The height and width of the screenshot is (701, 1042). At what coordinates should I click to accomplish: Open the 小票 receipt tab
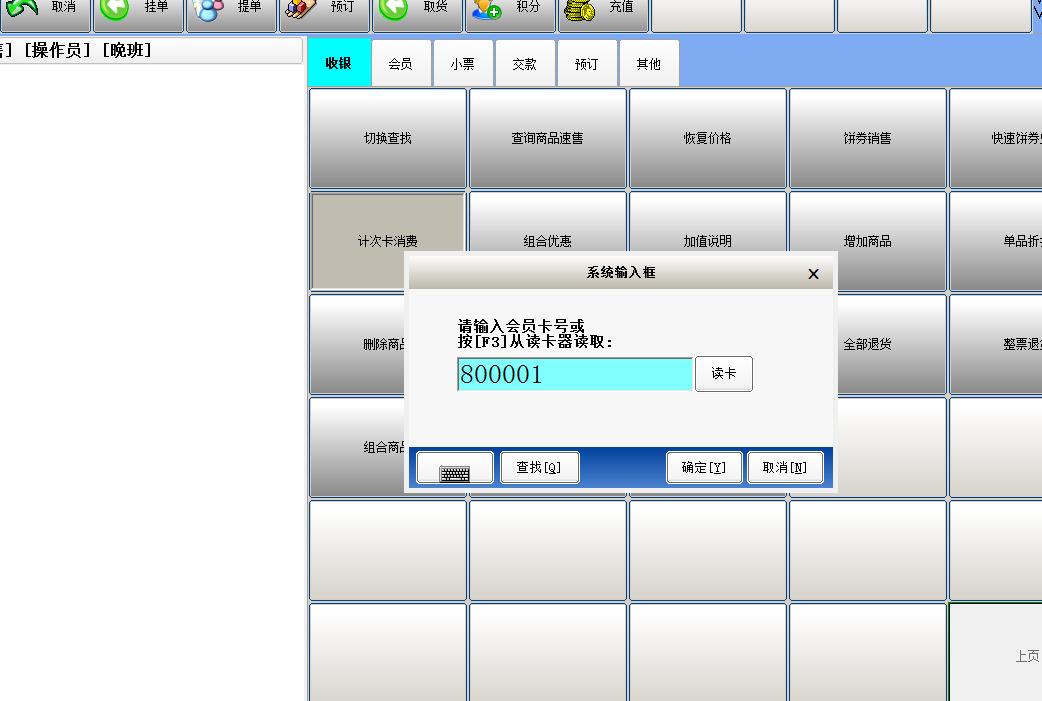pos(463,62)
